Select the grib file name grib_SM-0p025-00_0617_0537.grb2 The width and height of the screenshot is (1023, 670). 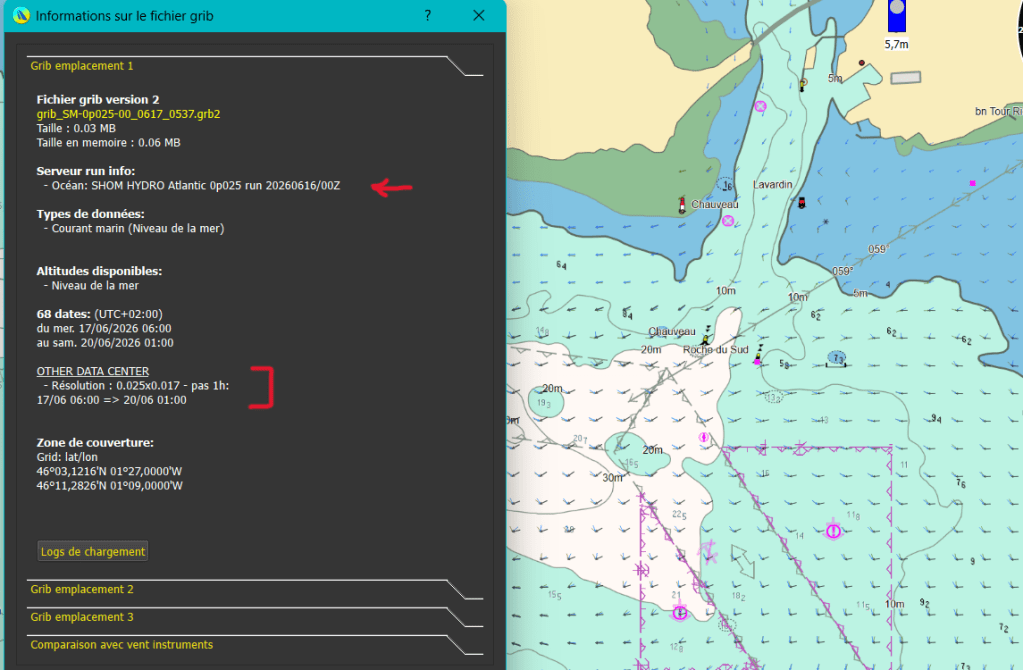(129, 114)
